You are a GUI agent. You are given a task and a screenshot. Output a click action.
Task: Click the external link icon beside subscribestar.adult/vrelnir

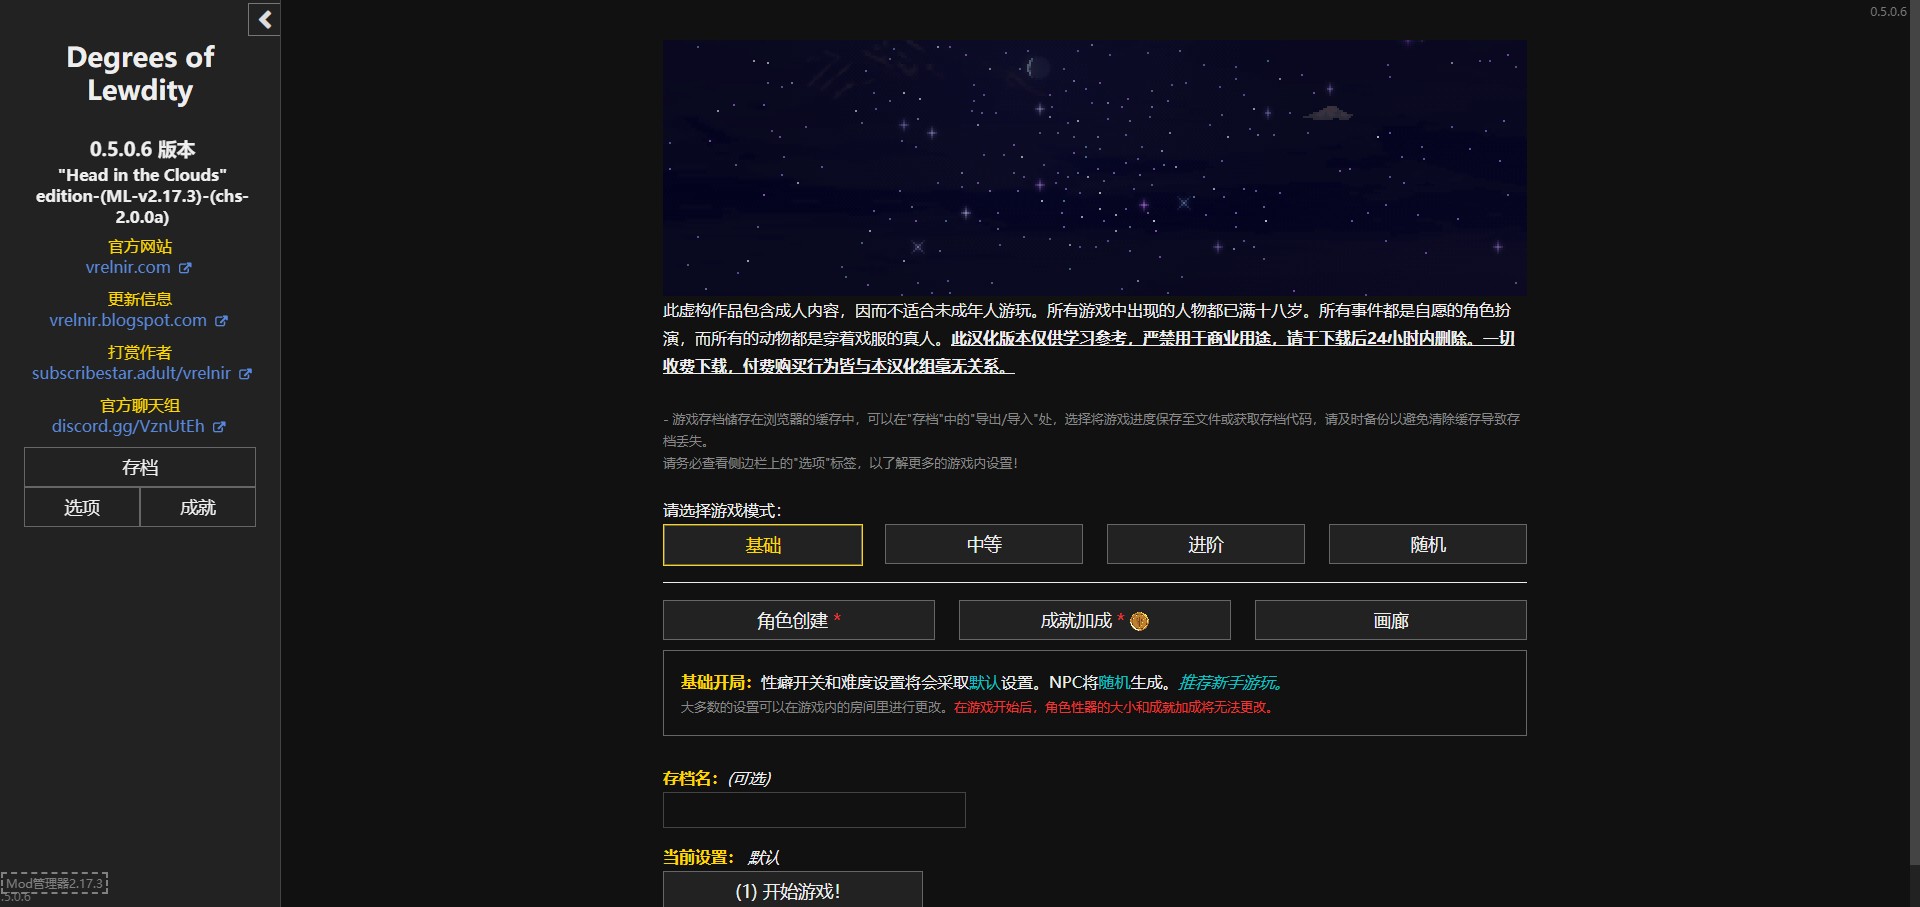pyautogui.click(x=245, y=374)
